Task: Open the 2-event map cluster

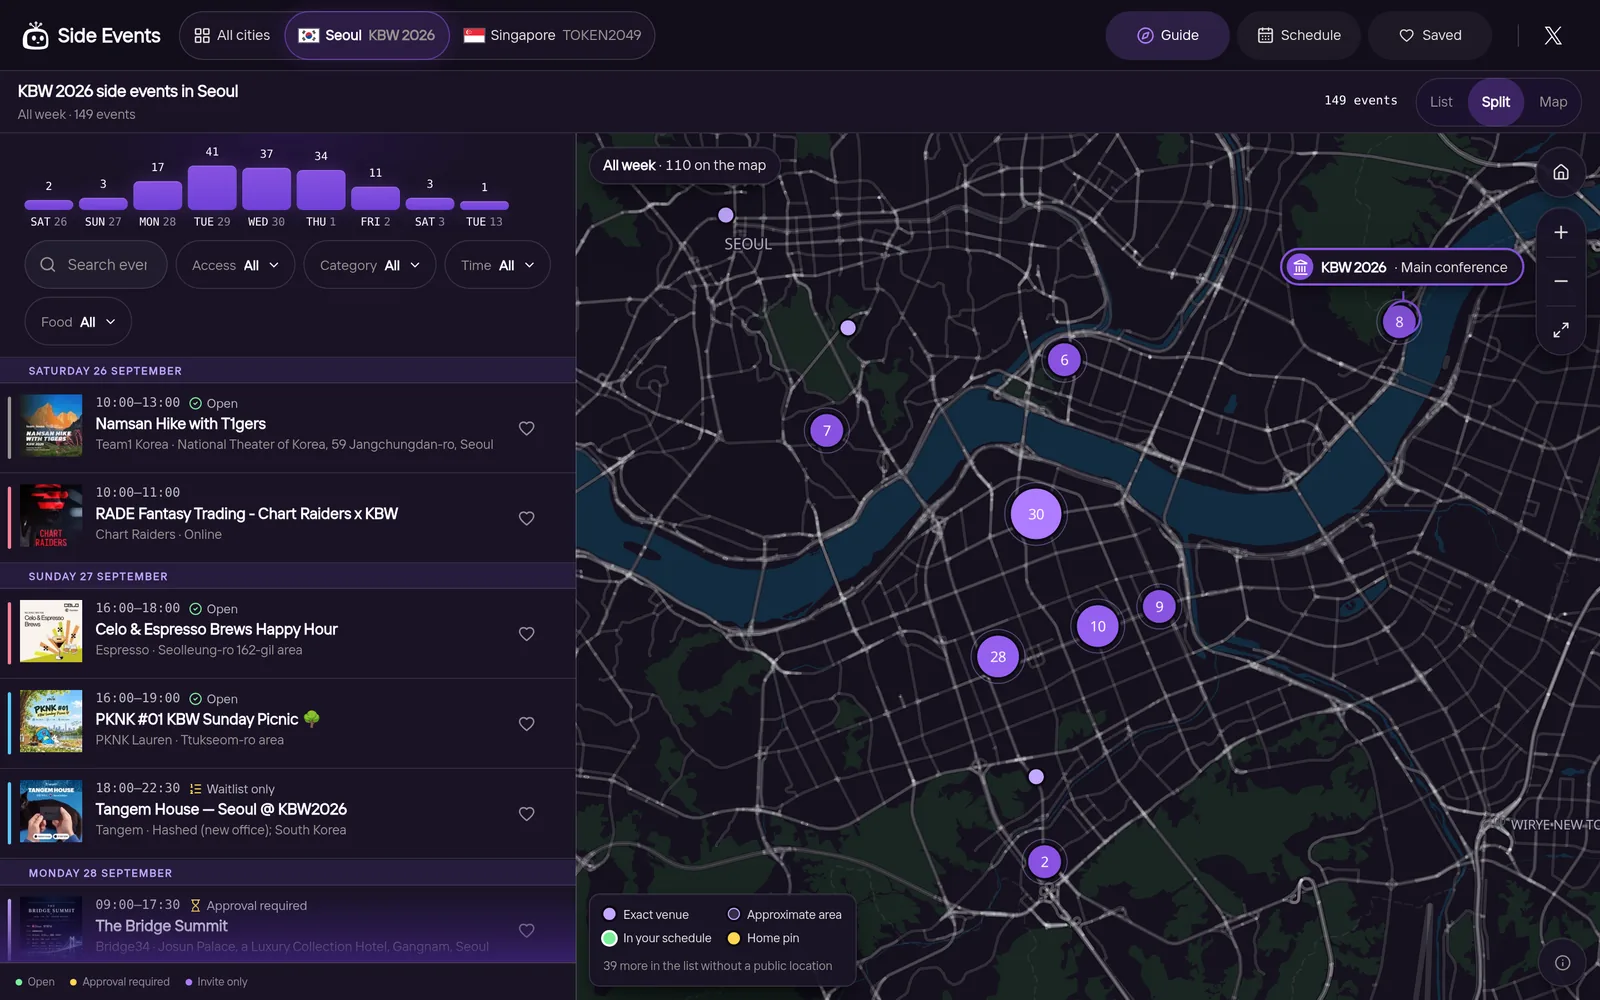Action: pos(1044,862)
